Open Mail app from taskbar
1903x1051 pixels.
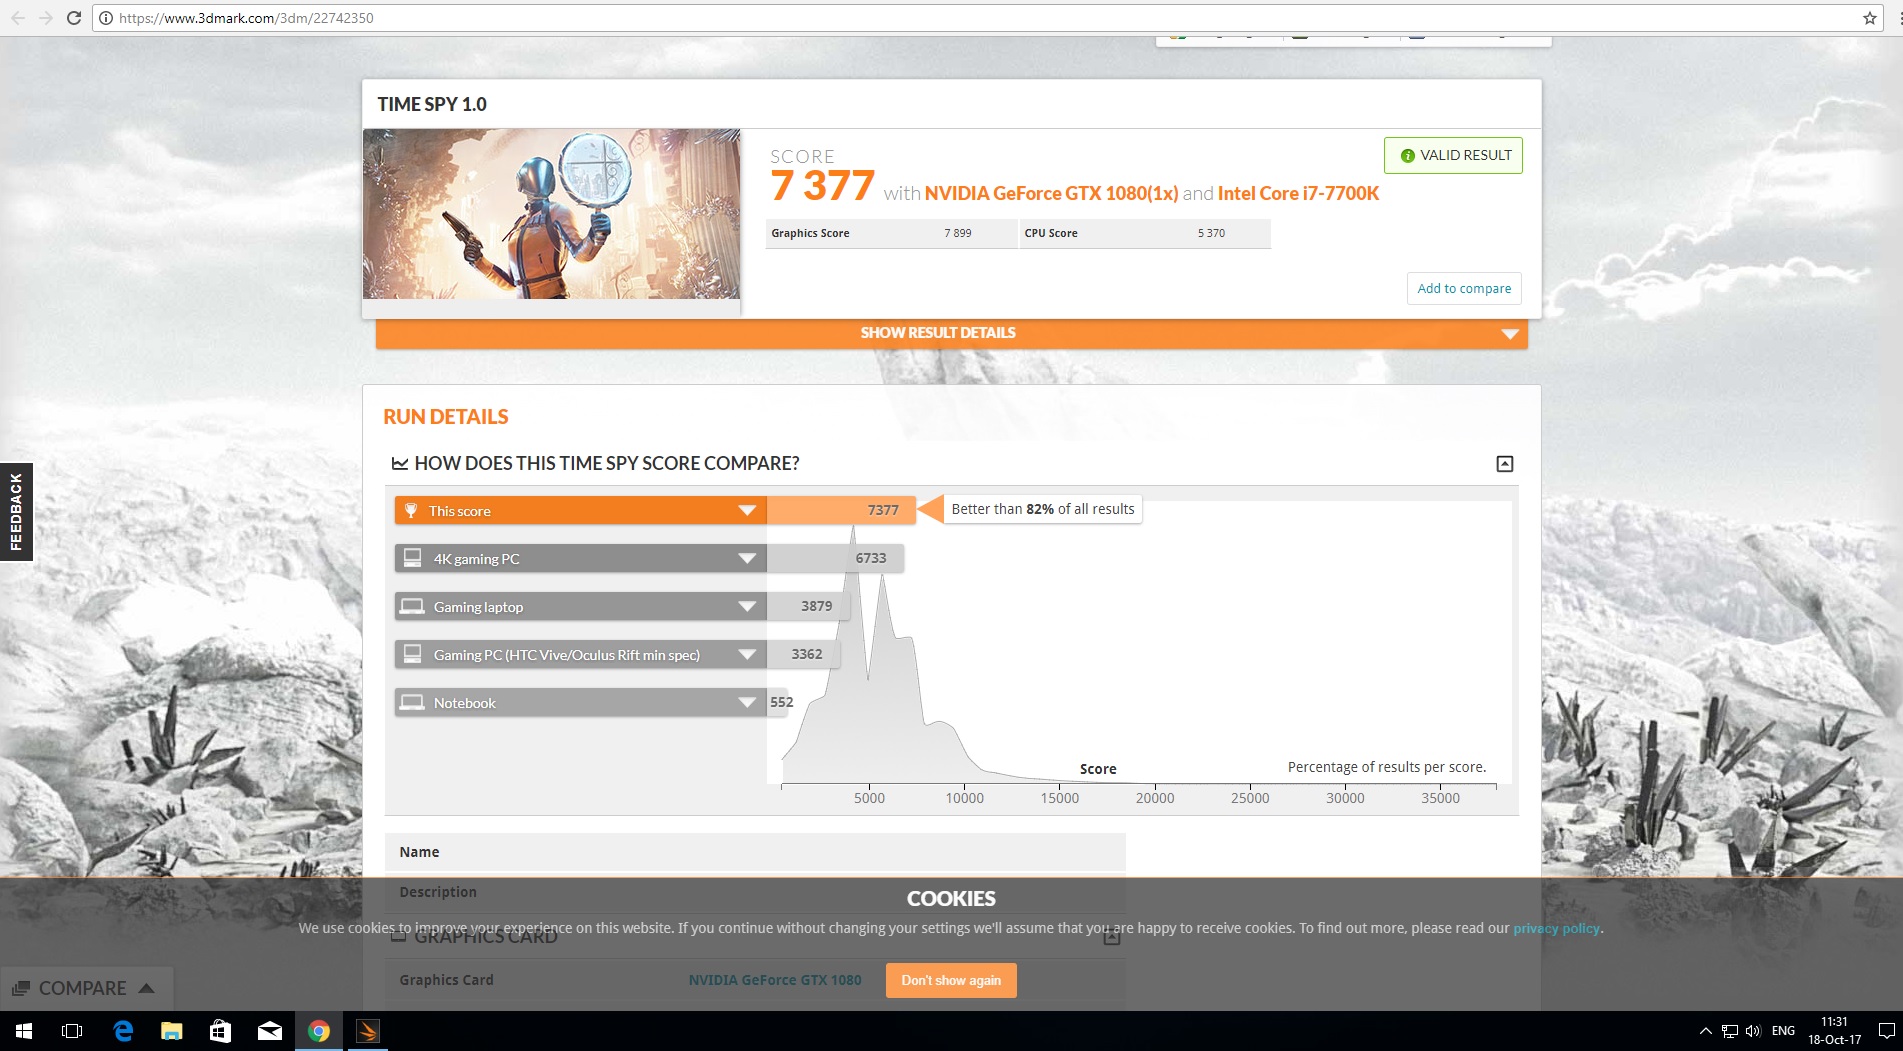click(270, 1031)
